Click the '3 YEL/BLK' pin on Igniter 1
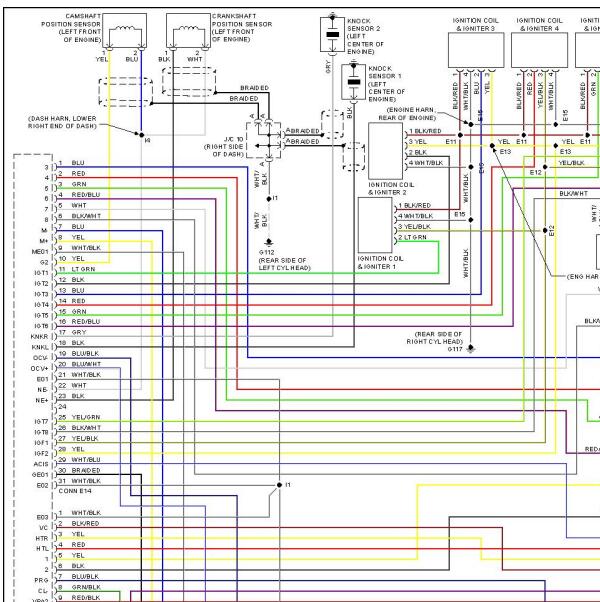 tap(415, 227)
